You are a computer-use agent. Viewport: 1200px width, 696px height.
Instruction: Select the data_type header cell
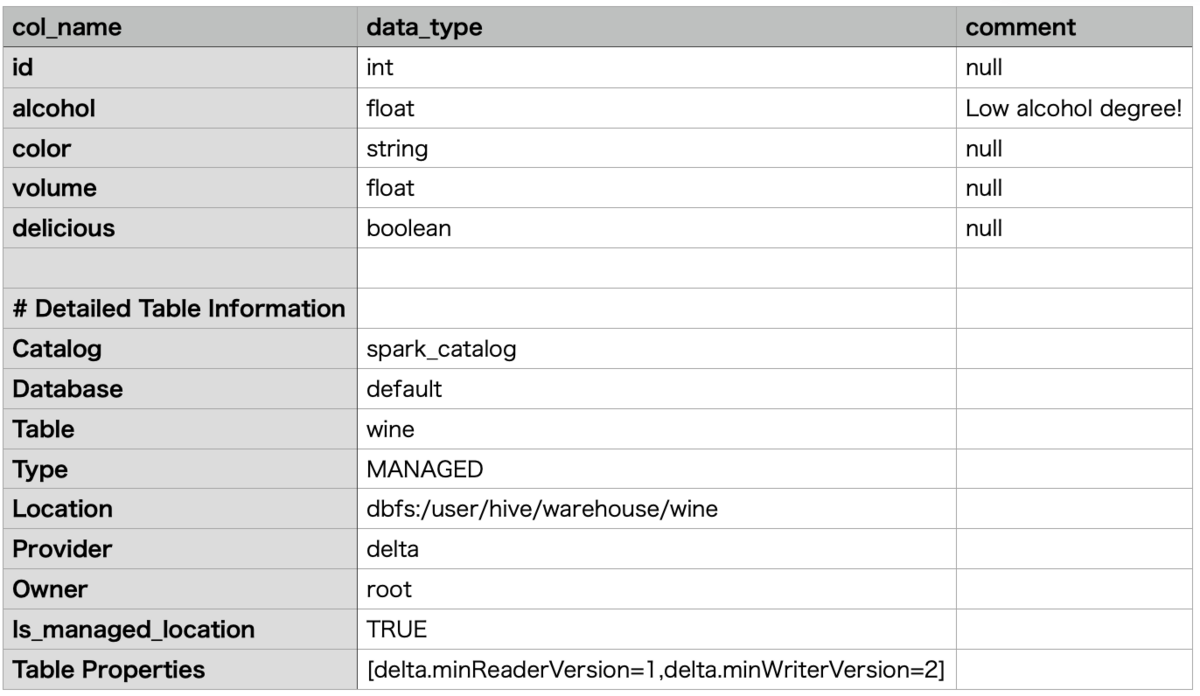(x=656, y=30)
